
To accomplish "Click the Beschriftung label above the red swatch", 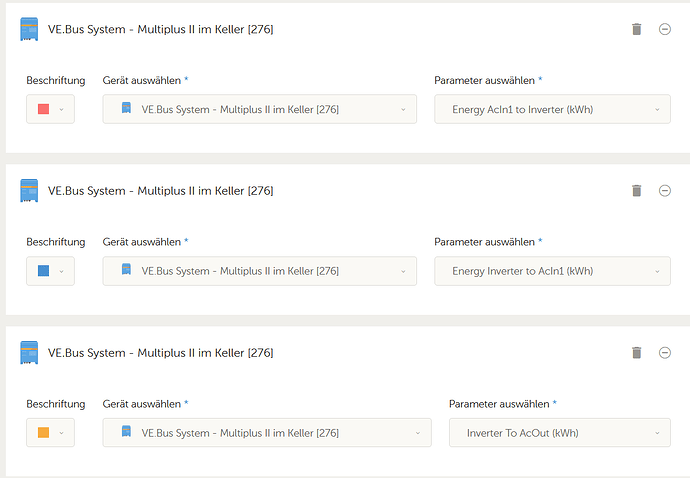I will pyautogui.click(x=55, y=81).
